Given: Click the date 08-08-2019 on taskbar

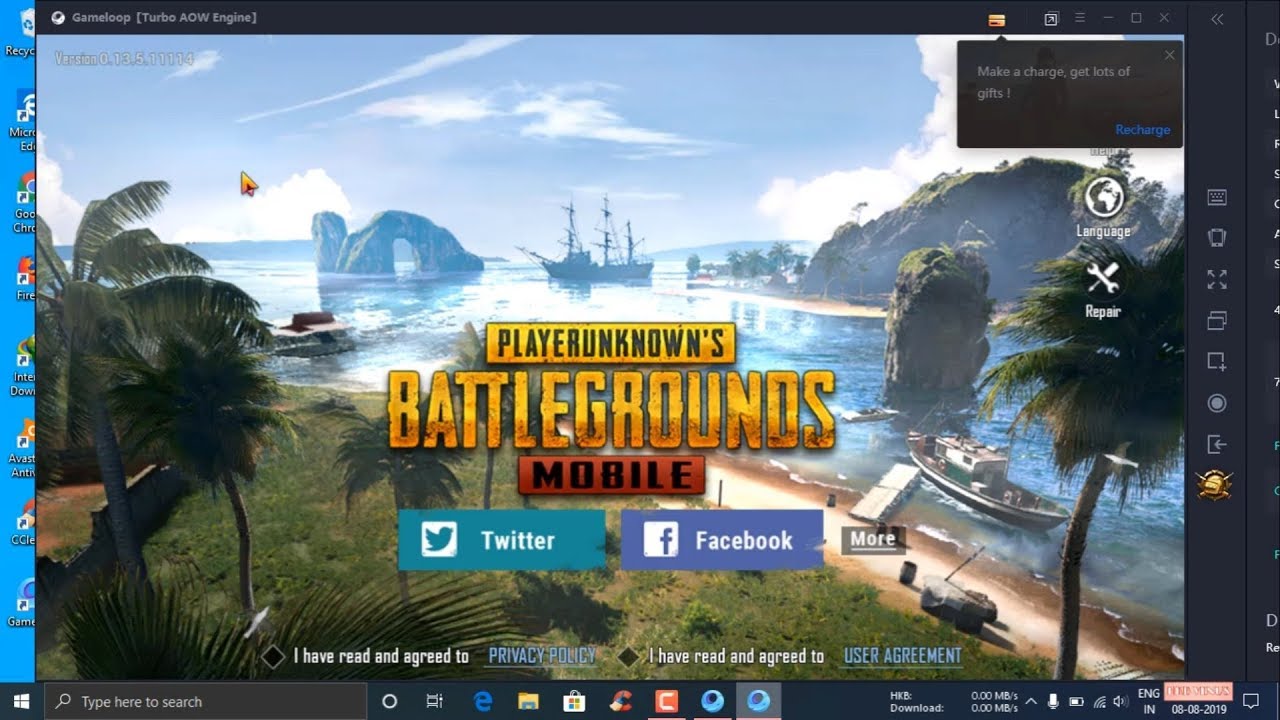Looking at the screenshot, I should 1198,709.
